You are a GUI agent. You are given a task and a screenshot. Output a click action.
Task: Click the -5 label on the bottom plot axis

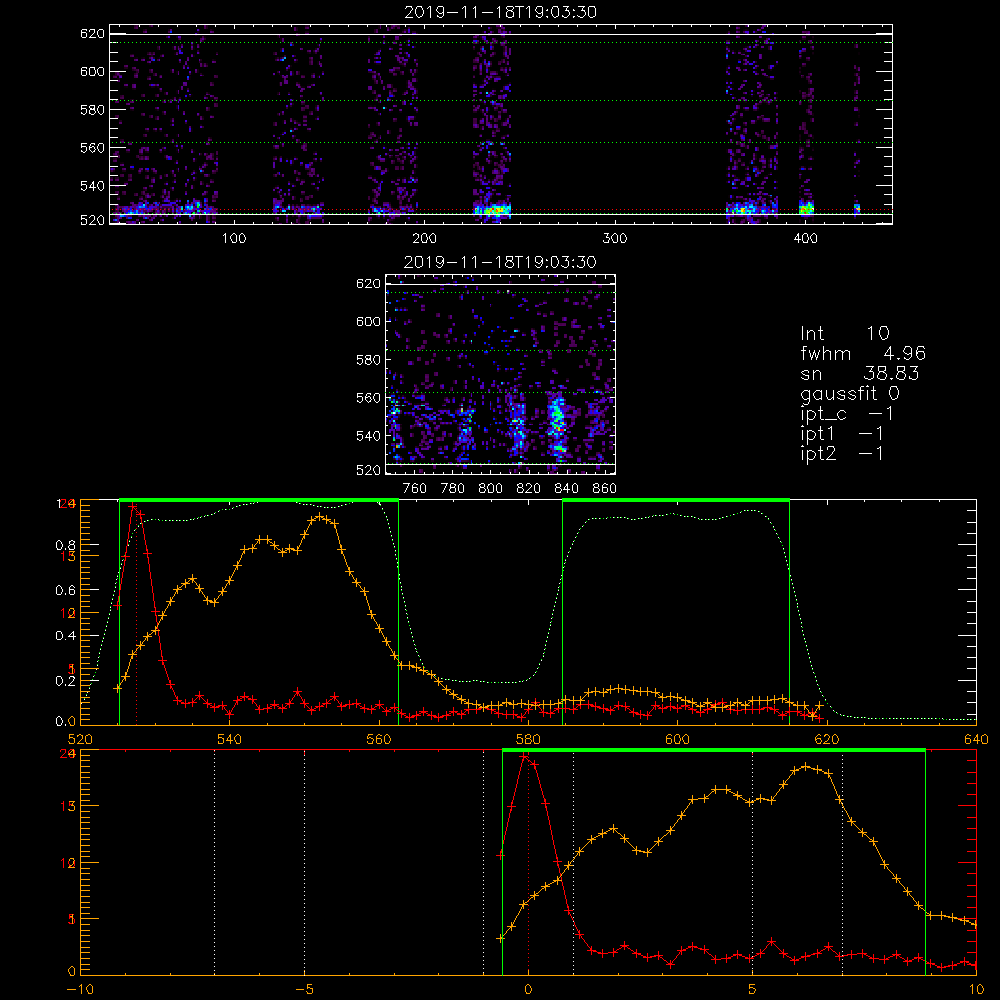pos(304,990)
